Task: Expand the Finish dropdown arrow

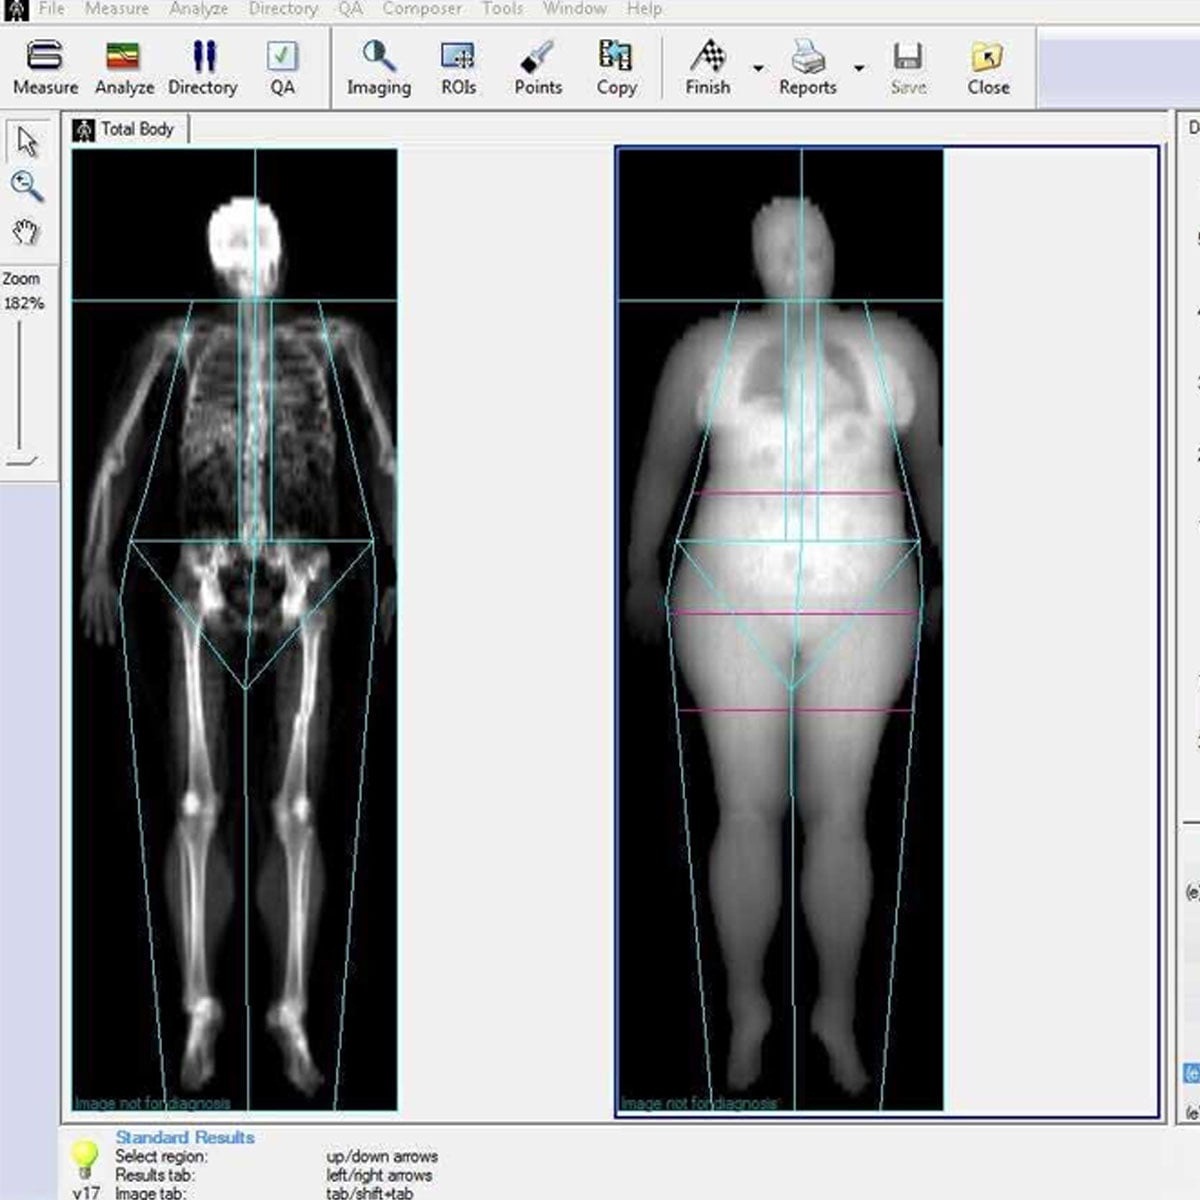Action: click(x=758, y=68)
